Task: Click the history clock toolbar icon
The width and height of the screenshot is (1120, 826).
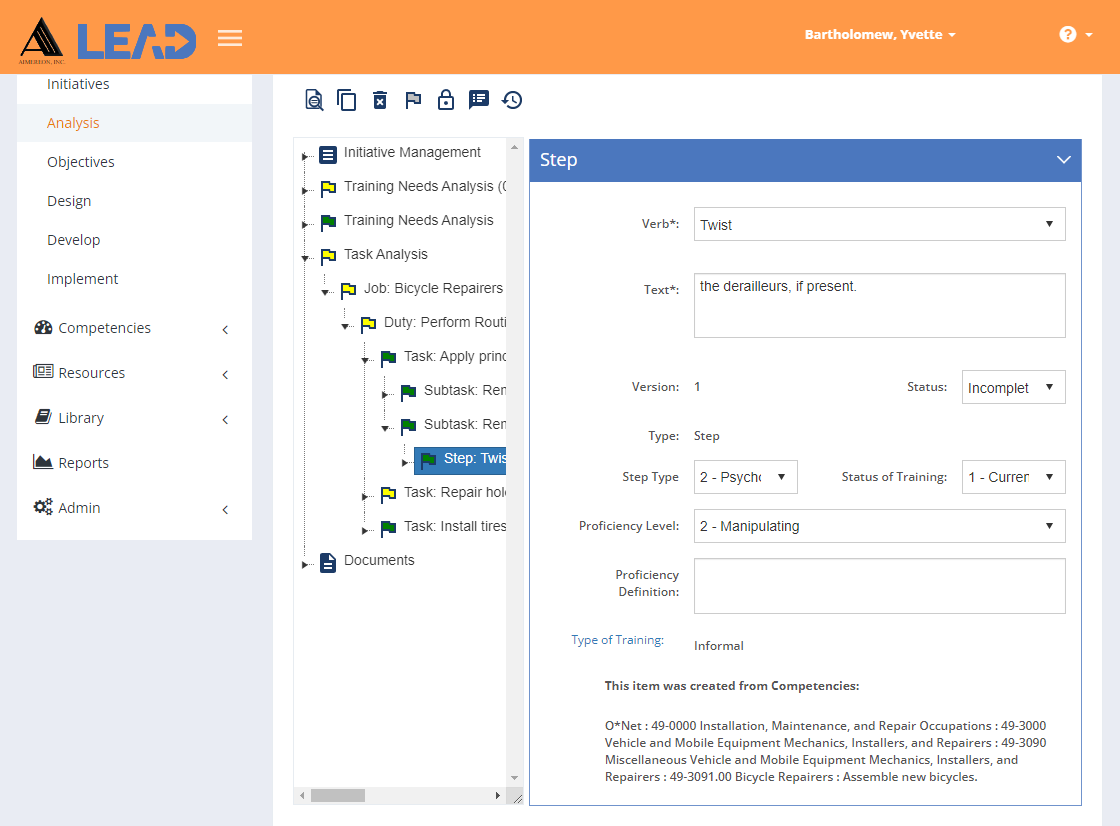Action: click(512, 100)
